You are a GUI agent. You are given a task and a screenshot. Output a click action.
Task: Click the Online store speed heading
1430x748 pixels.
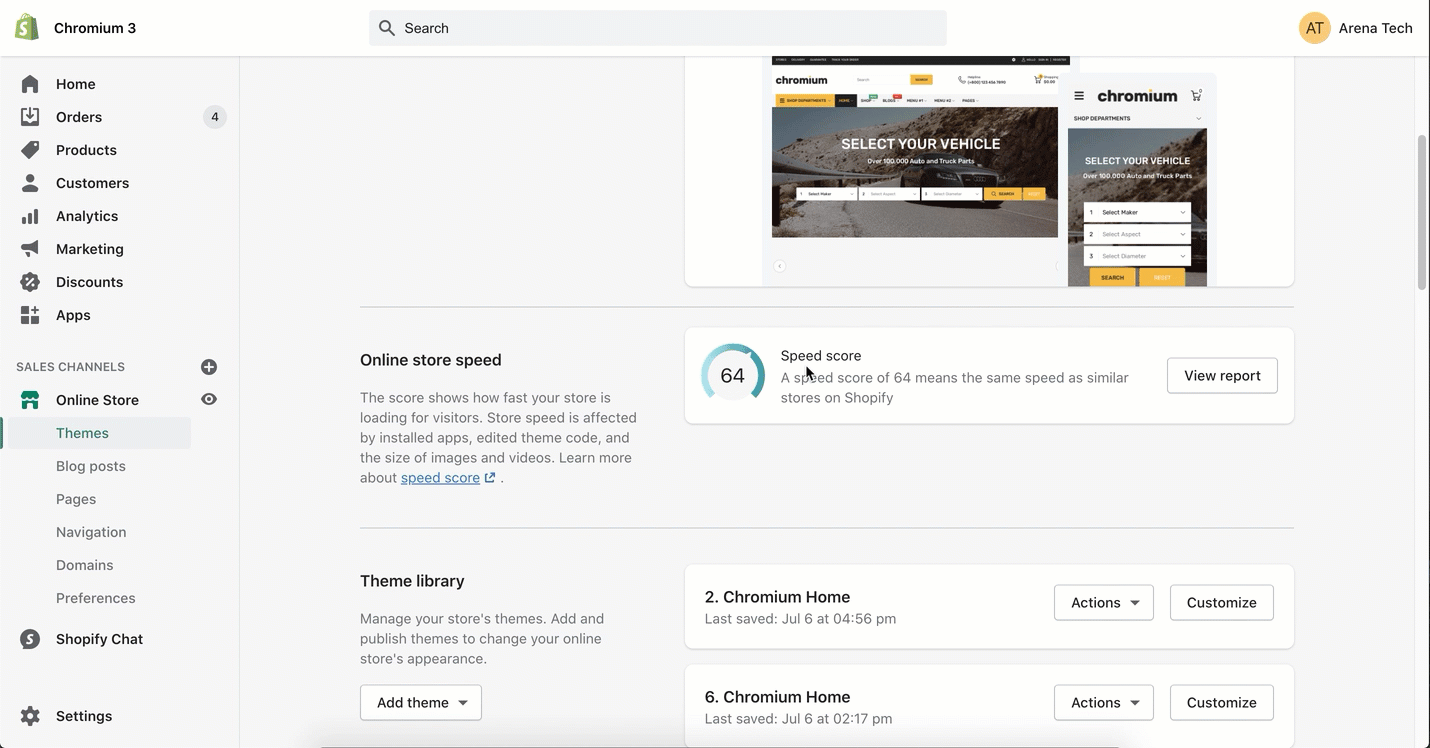pyautogui.click(x=431, y=360)
